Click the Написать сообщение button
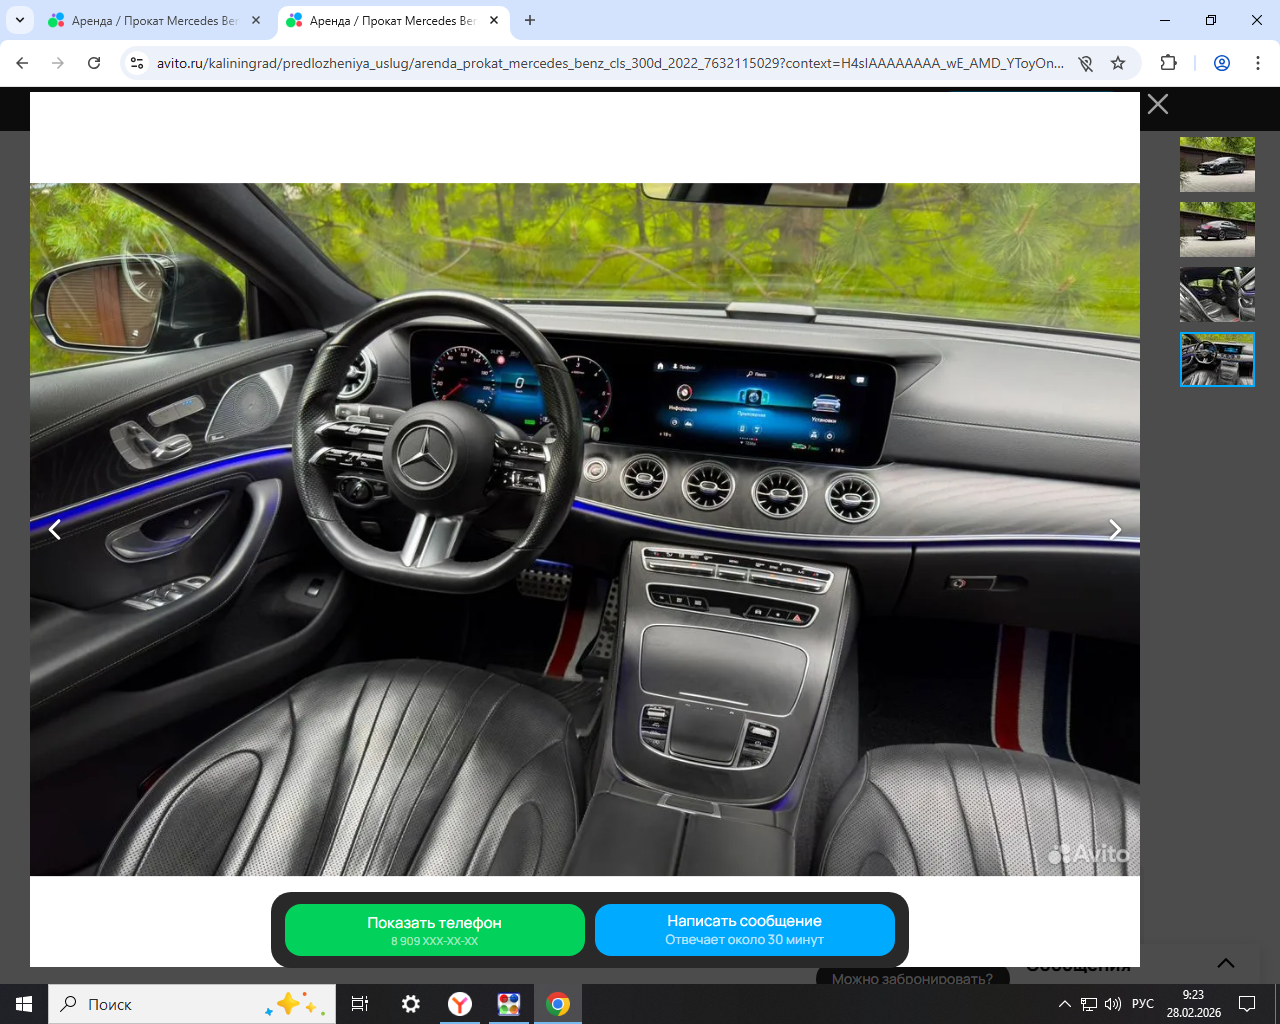Viewport: 1280px width, 1024px height. 744,930
